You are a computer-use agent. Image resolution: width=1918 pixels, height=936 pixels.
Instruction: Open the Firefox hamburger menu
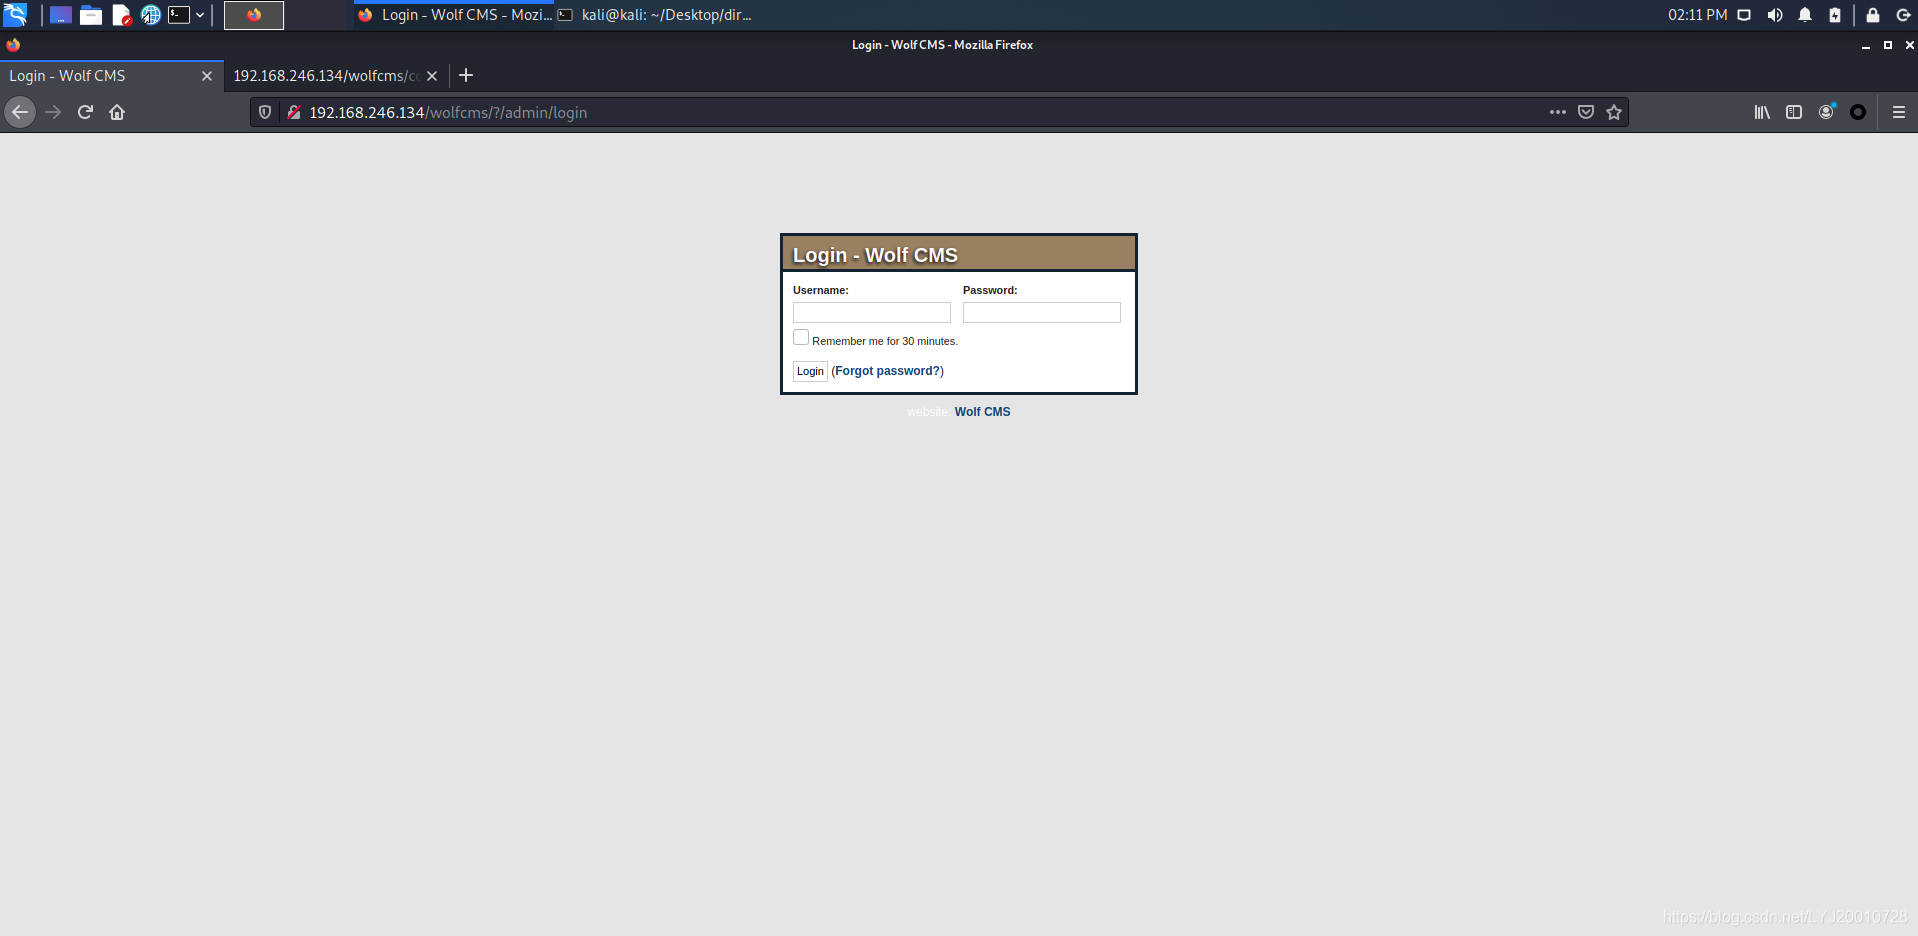pos(1899,112)
